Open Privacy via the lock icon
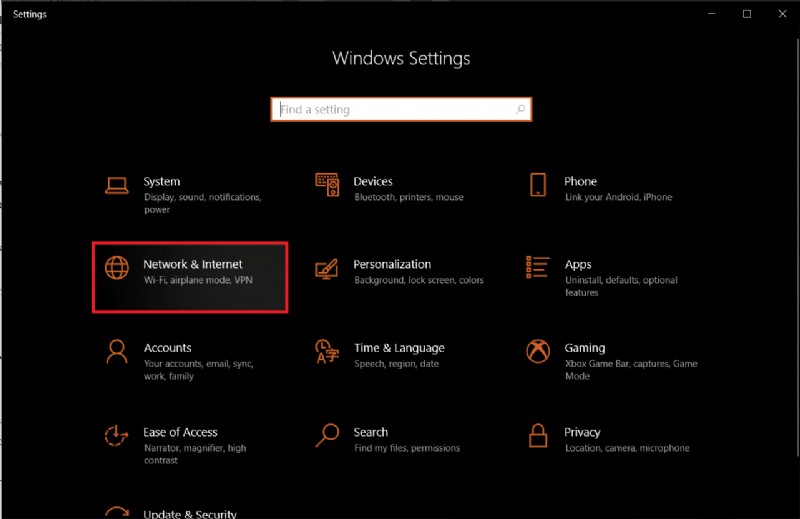Viewport: 800px width, 519px height. pyautogui.click(x=538, y=435)
